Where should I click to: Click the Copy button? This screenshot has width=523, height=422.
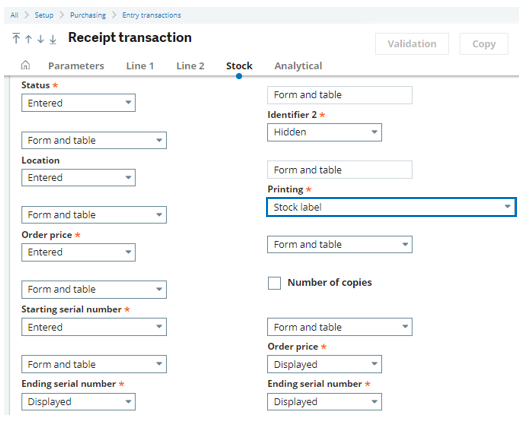[484, 44]
